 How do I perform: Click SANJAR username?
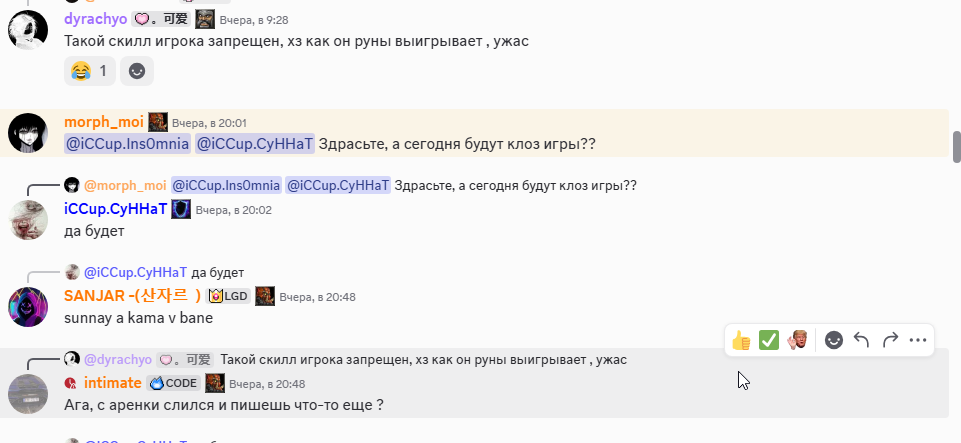pos(132,297)
